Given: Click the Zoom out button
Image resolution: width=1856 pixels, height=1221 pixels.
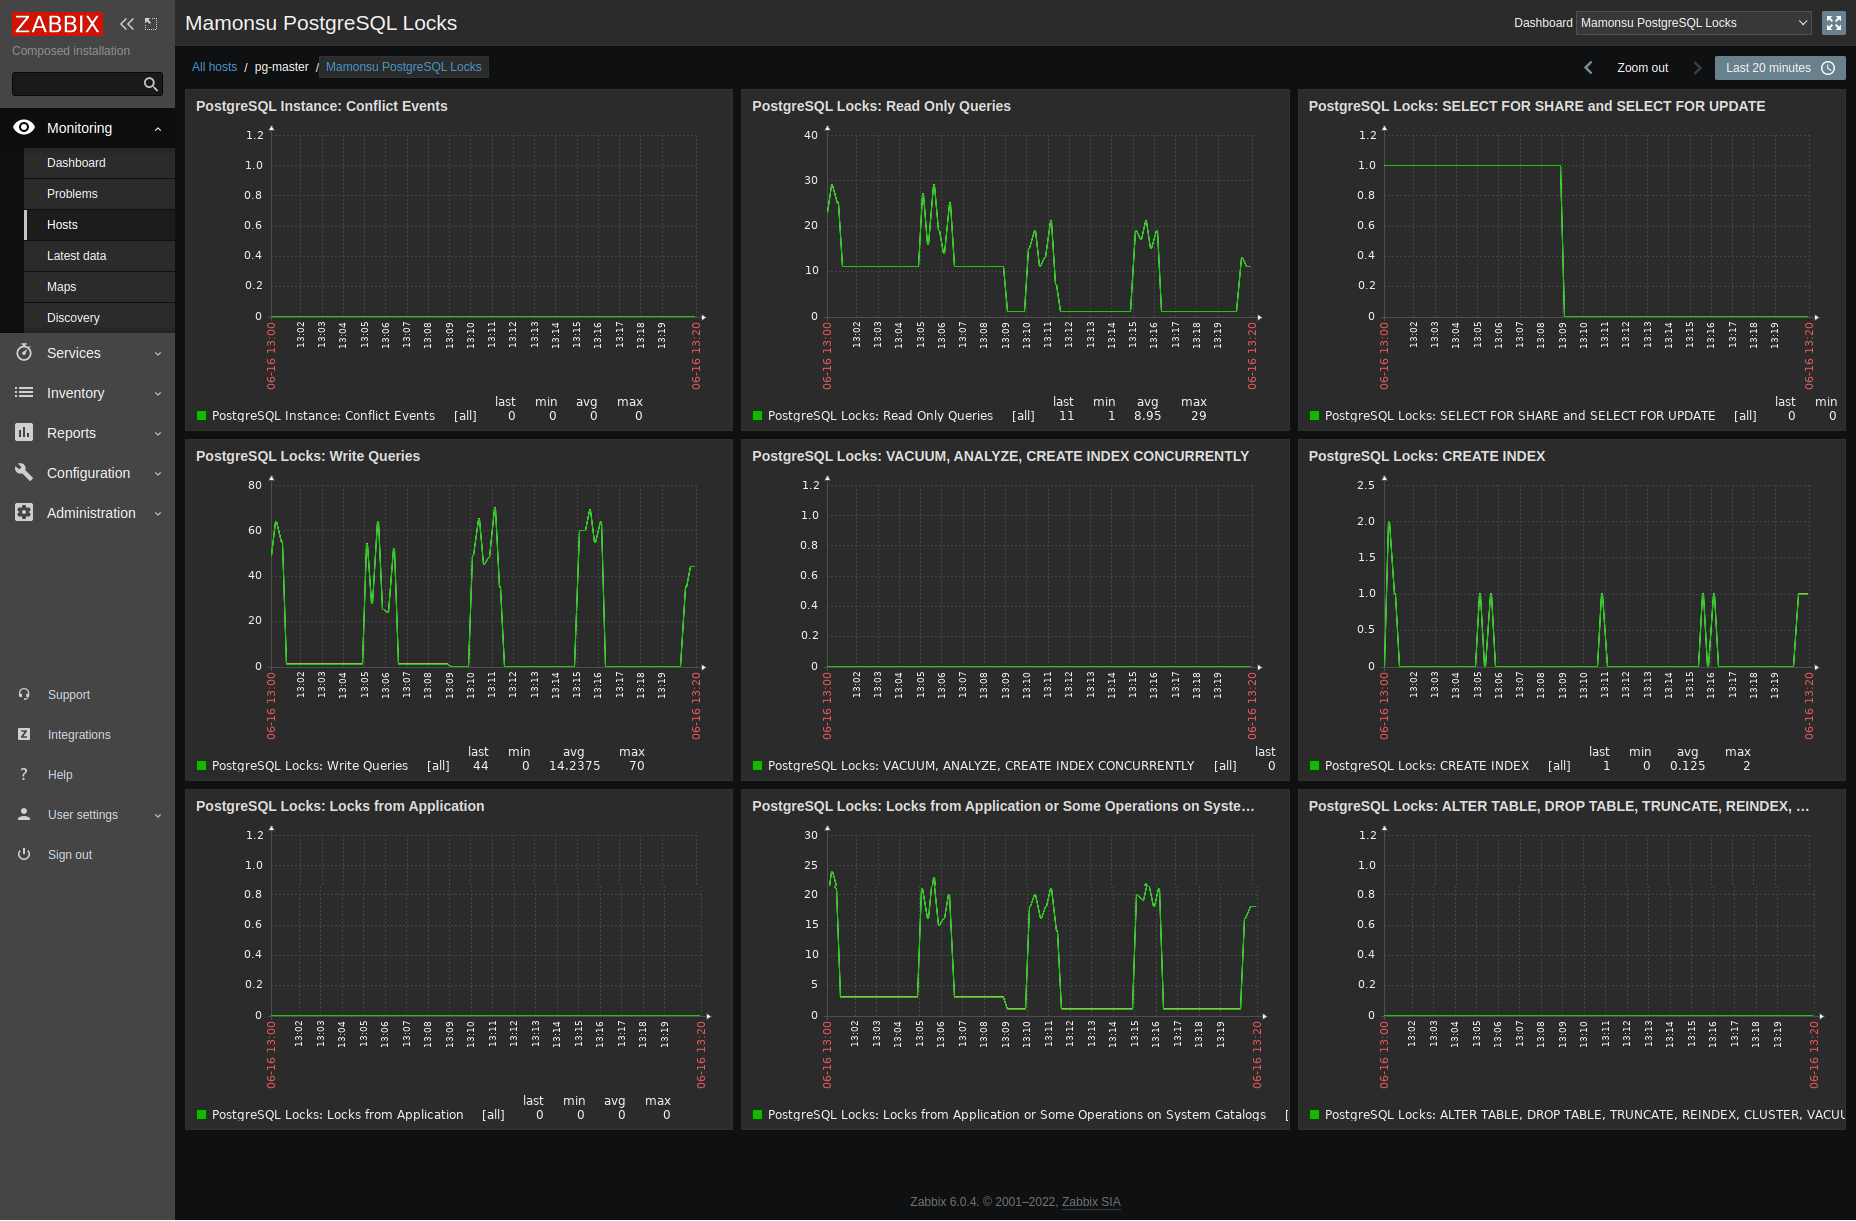Looking at the screenshot, I should click(1642, 68).
